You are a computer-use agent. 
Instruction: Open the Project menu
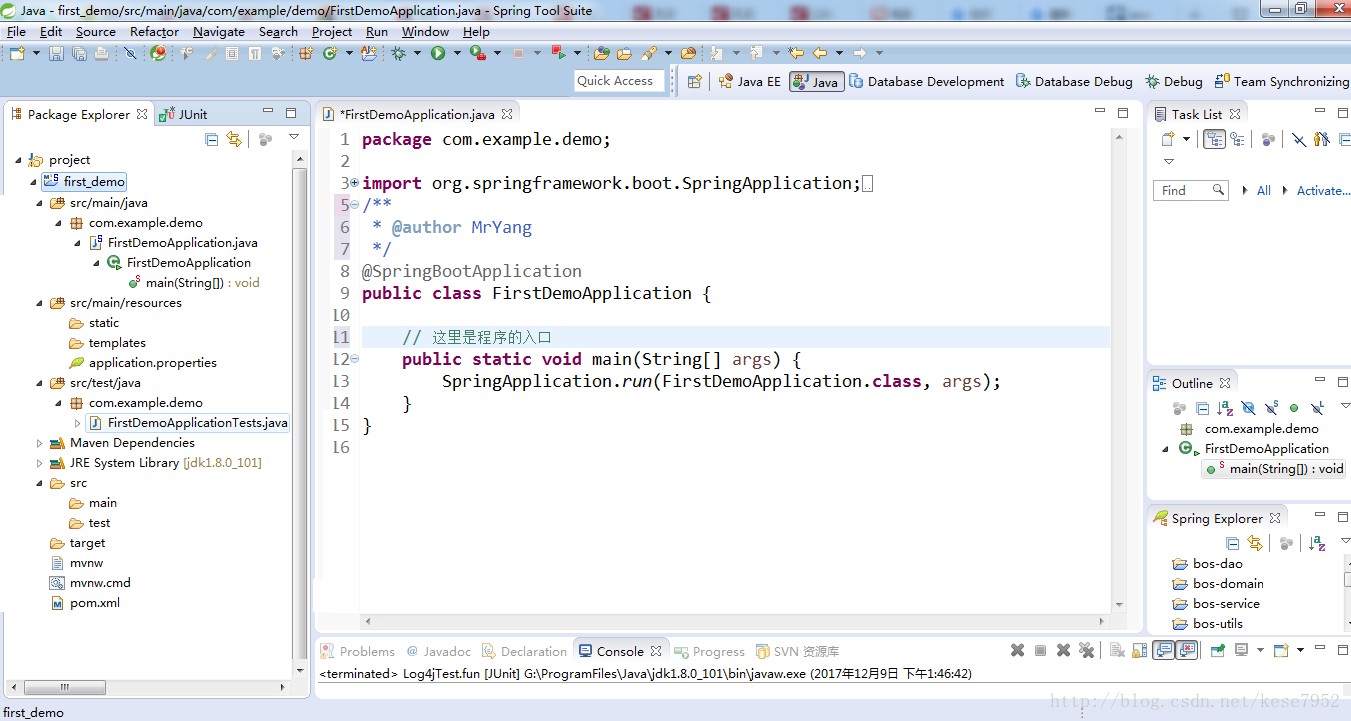click(x=332, y=31)
